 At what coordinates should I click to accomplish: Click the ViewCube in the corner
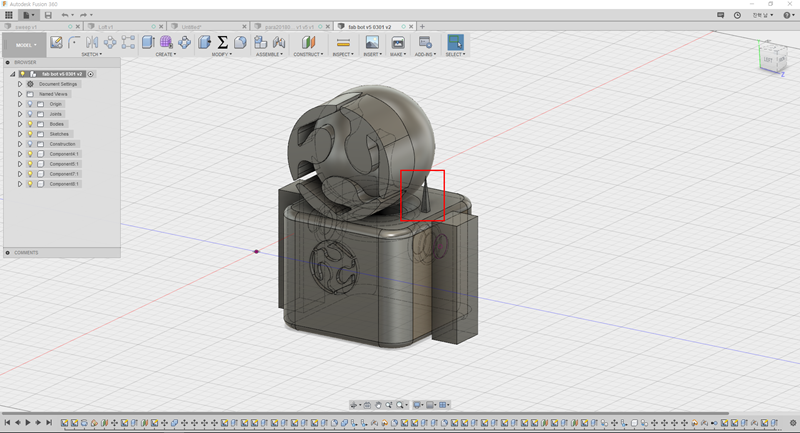771,58
